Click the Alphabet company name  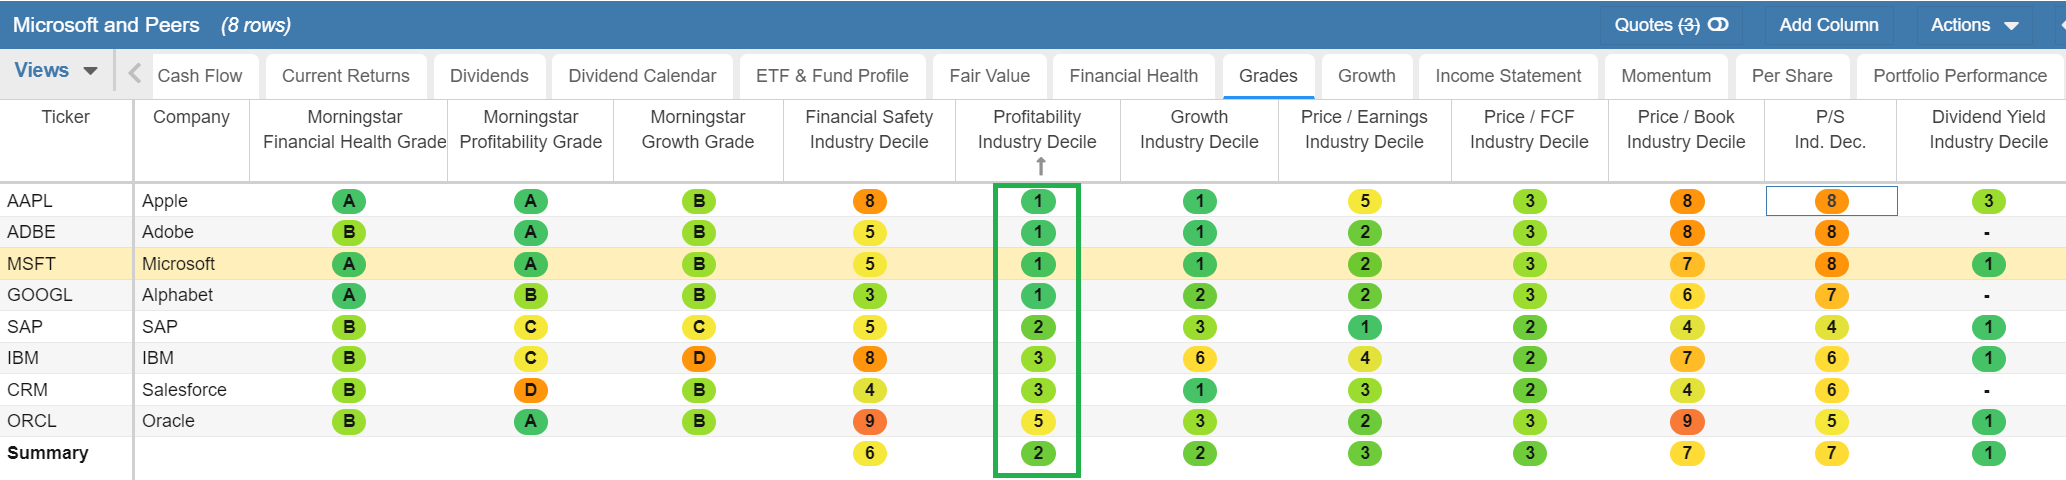point(177,295)
